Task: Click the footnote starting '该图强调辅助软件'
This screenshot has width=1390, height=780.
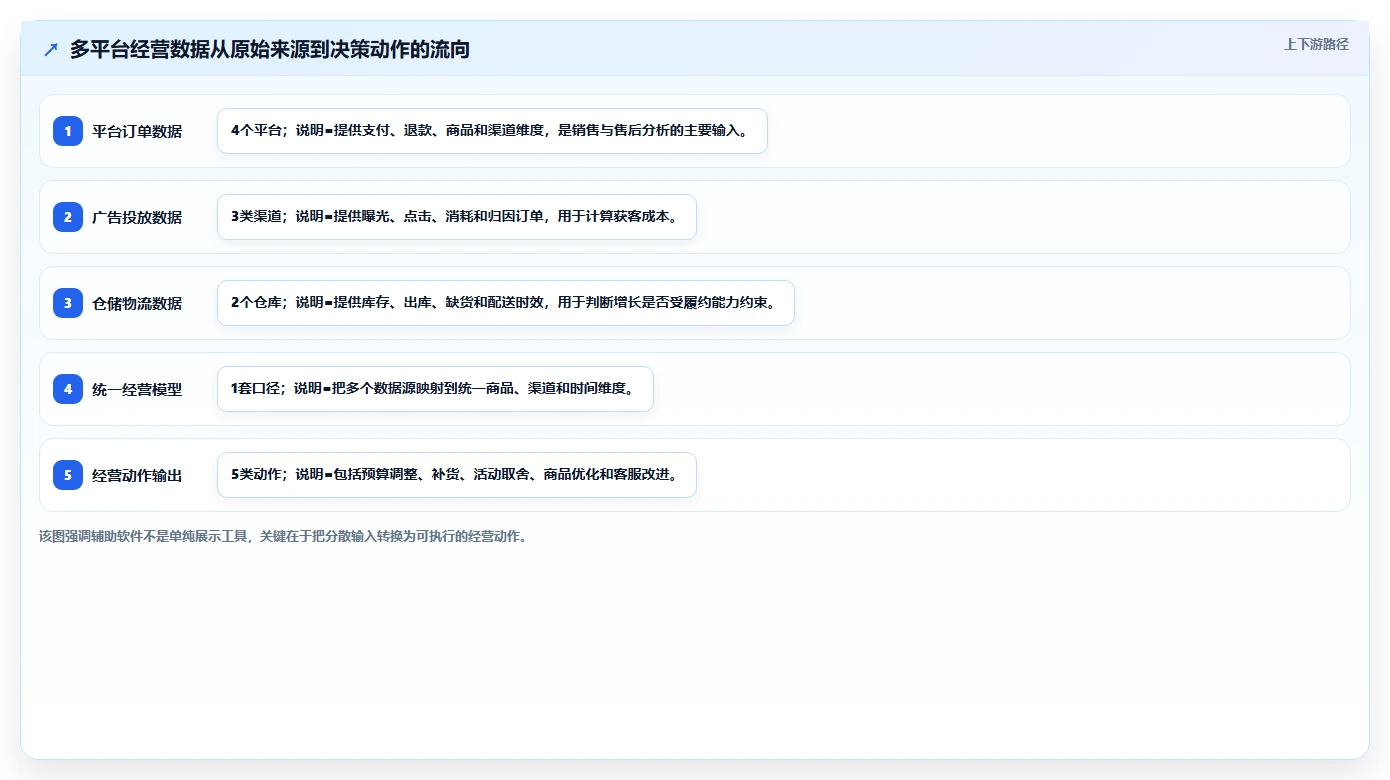Action: (x=283, y=536)
